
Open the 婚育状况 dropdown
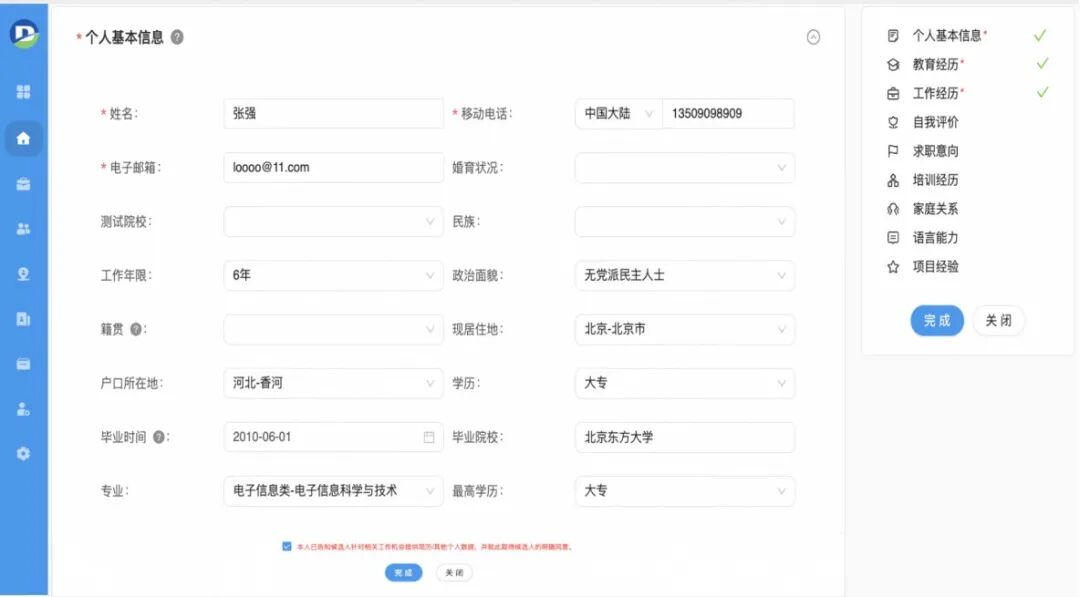pos(684,167)
